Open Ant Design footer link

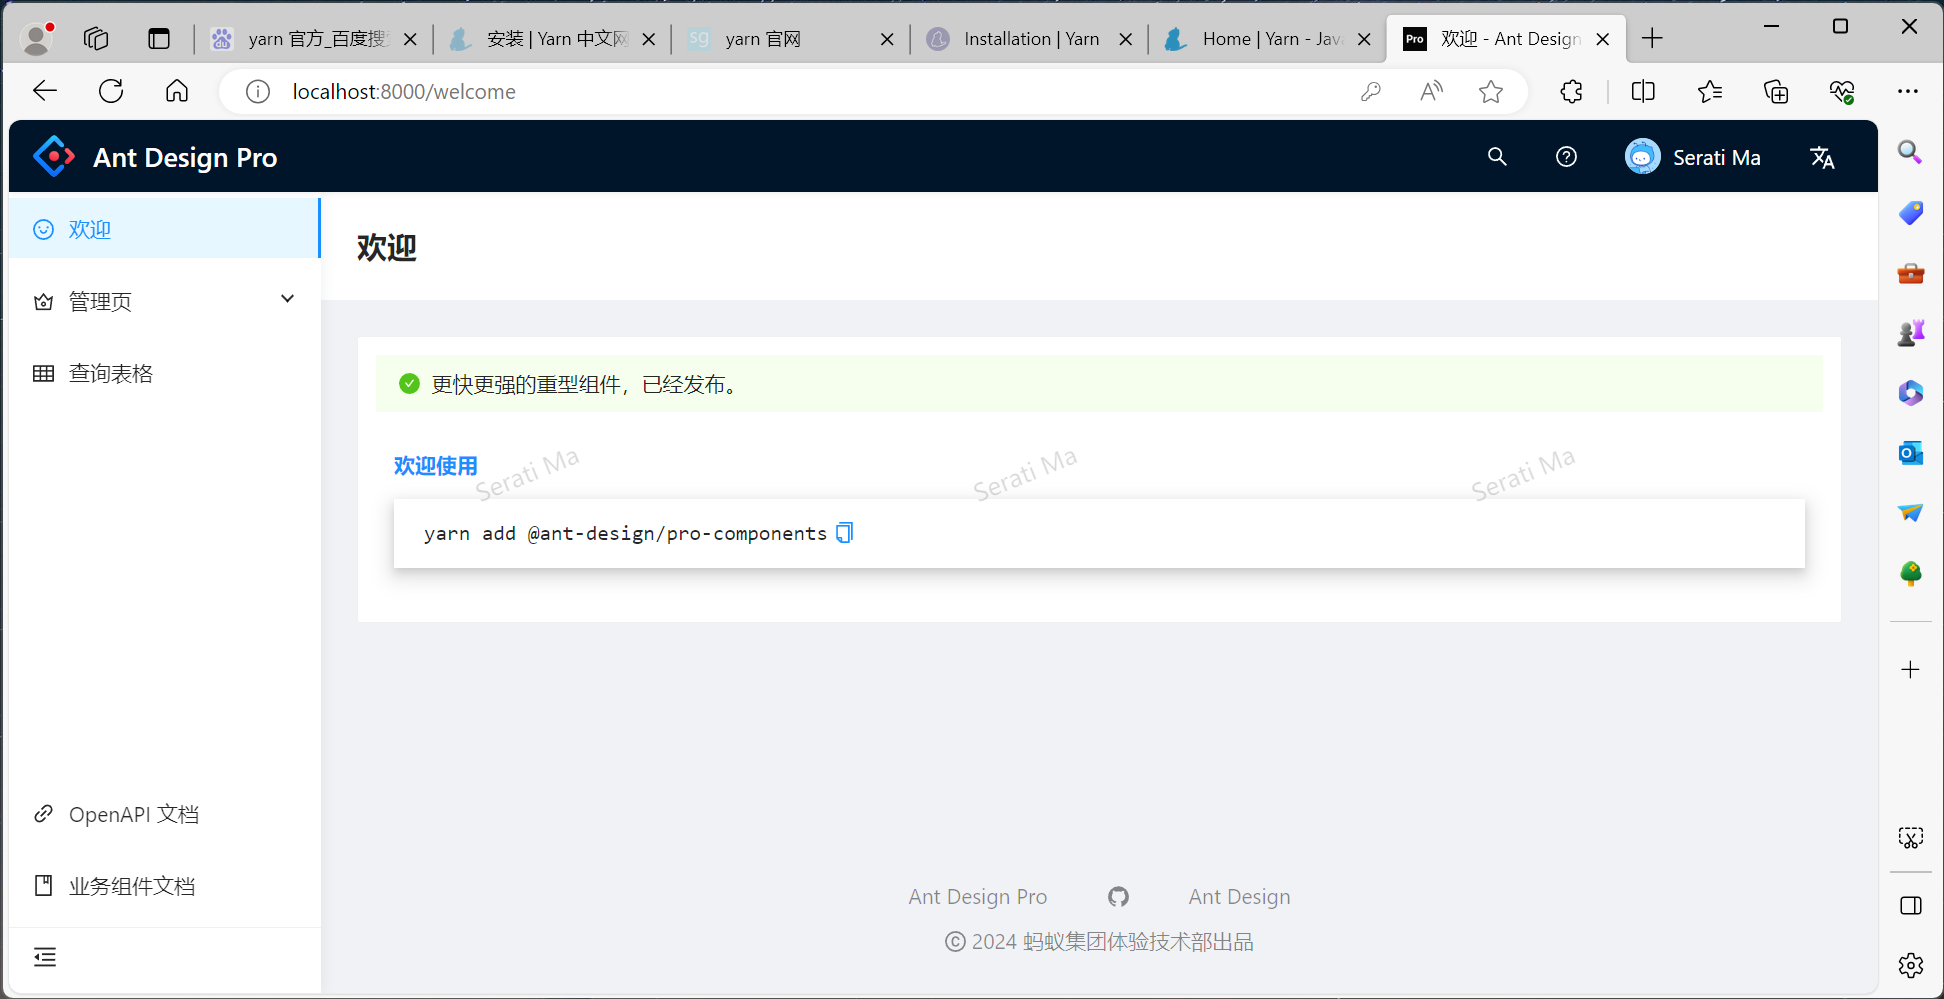point(1239,897)
